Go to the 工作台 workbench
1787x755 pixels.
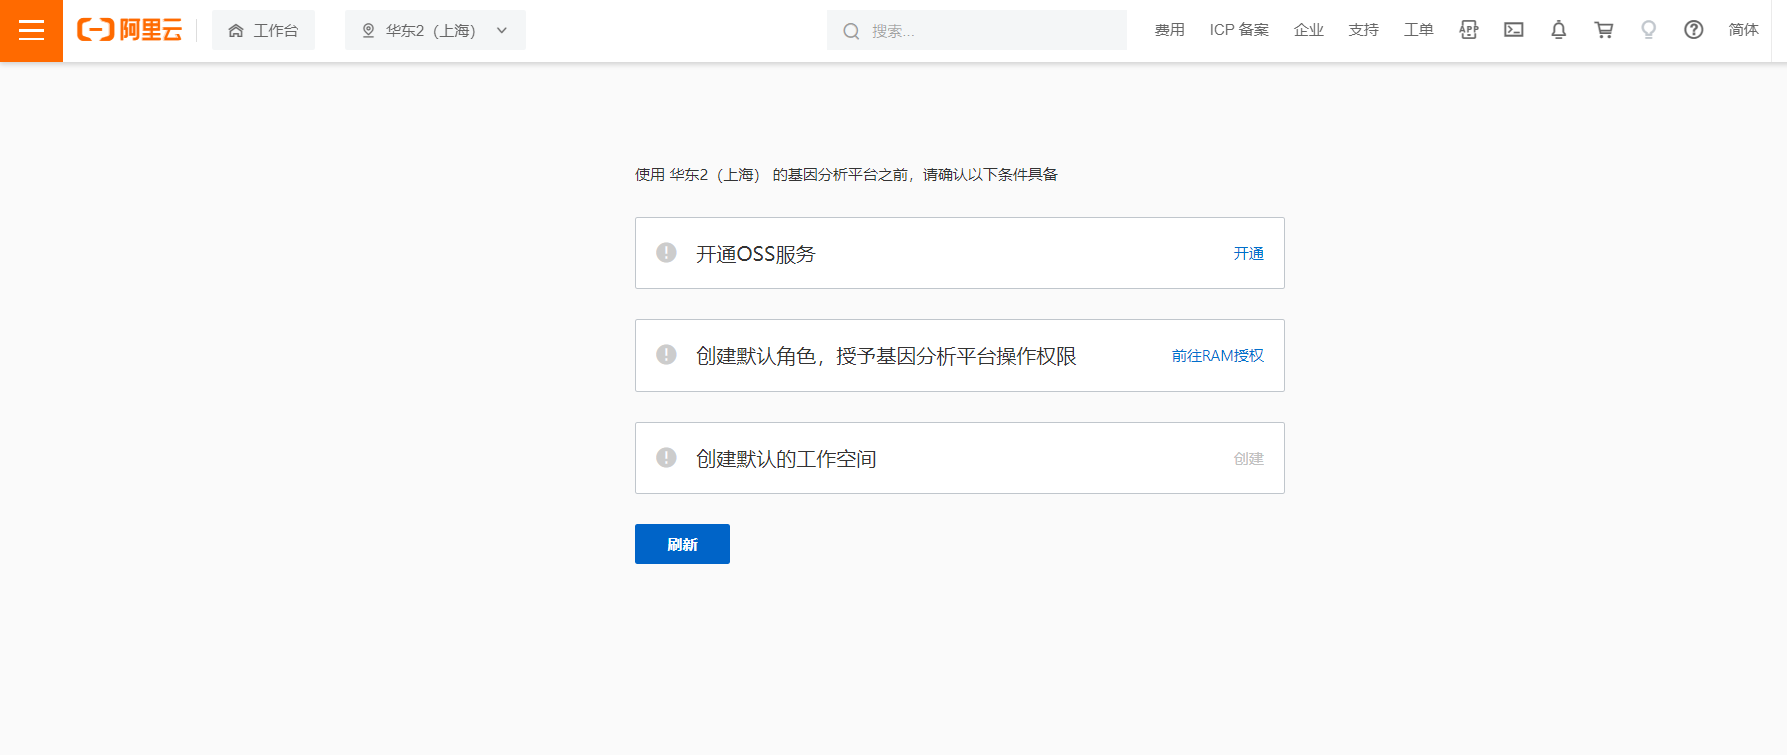(264, 31)
